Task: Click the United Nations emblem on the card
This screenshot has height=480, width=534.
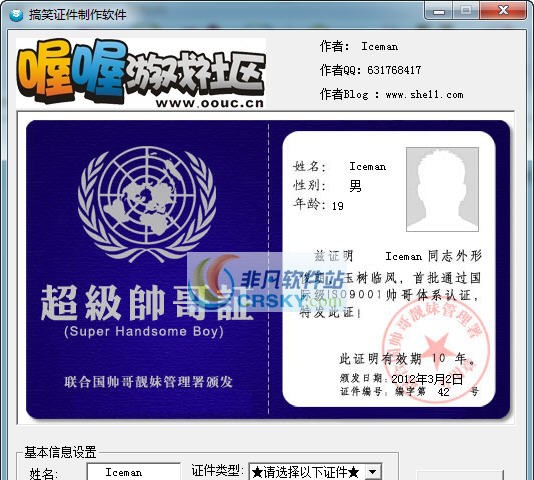Action: click(x=147, y=204)
